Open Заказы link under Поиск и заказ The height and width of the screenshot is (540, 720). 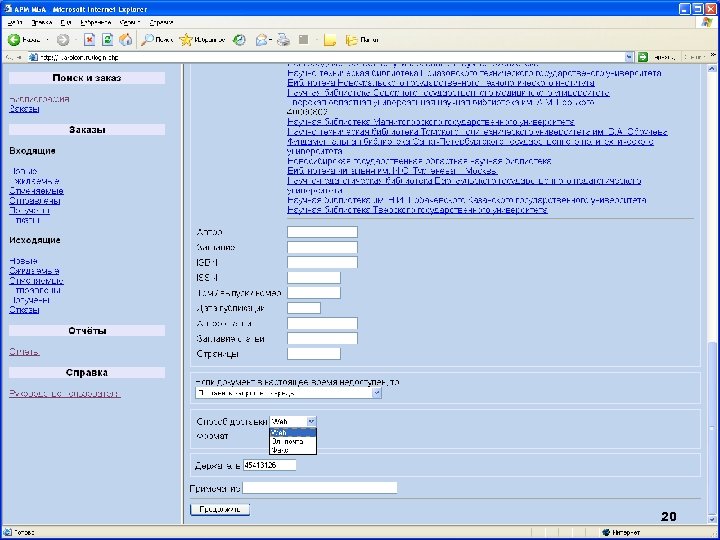point(24,109)
